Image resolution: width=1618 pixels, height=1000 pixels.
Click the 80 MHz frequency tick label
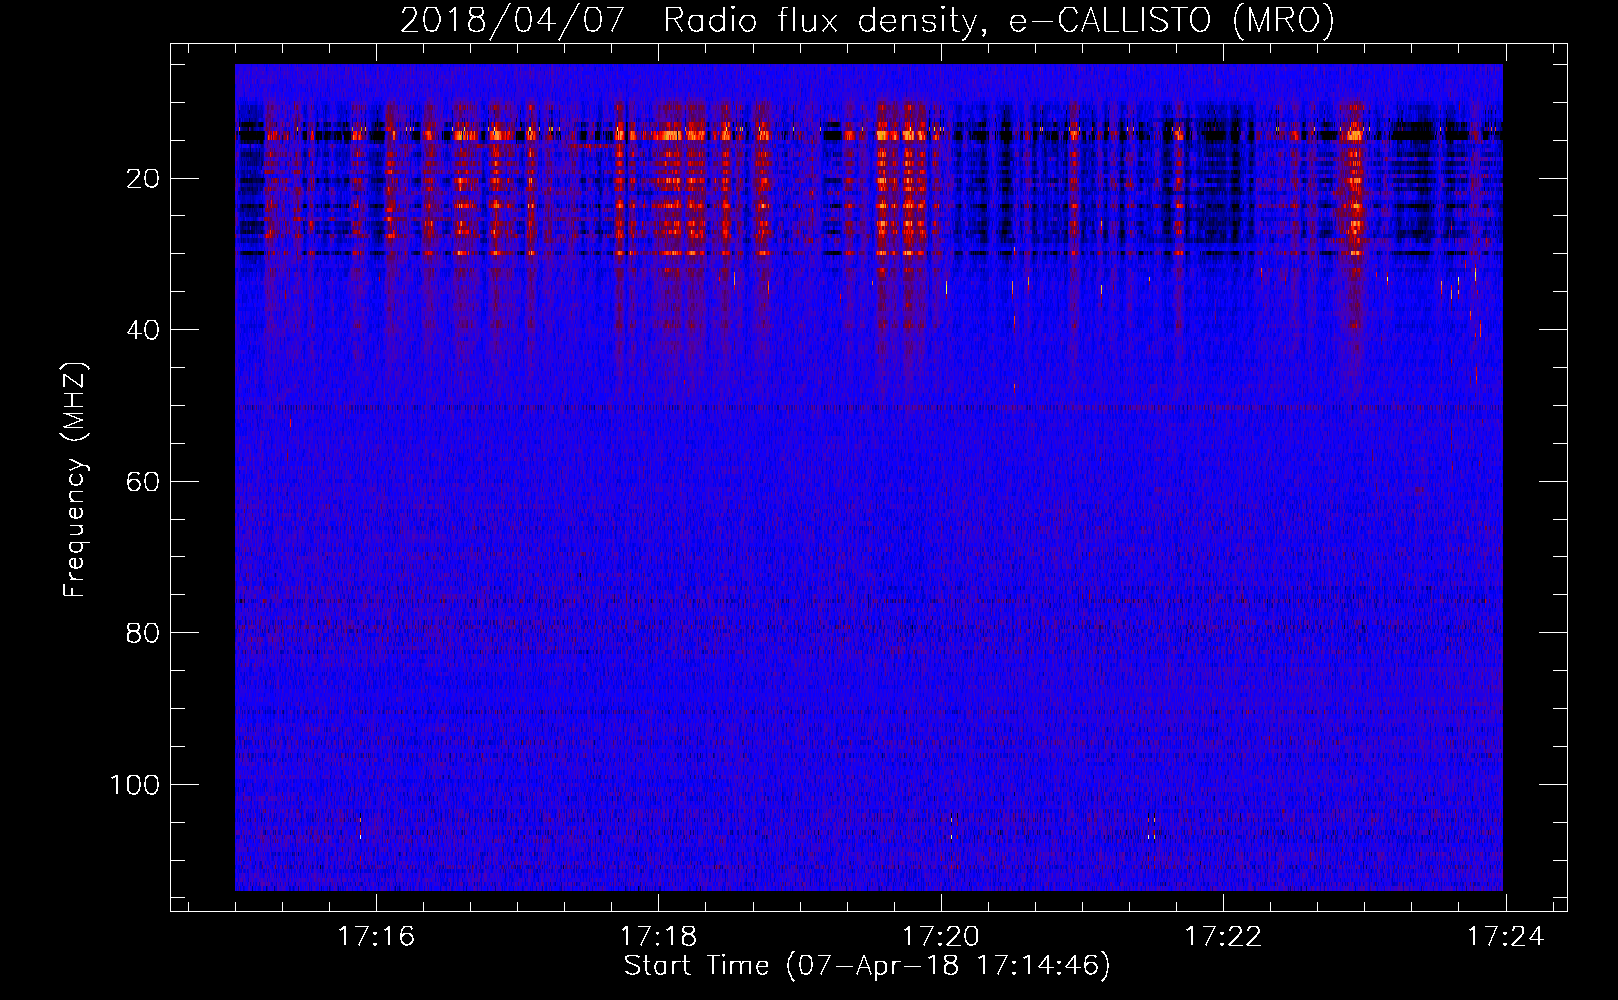pyautogui.click(x=143, y=633)
